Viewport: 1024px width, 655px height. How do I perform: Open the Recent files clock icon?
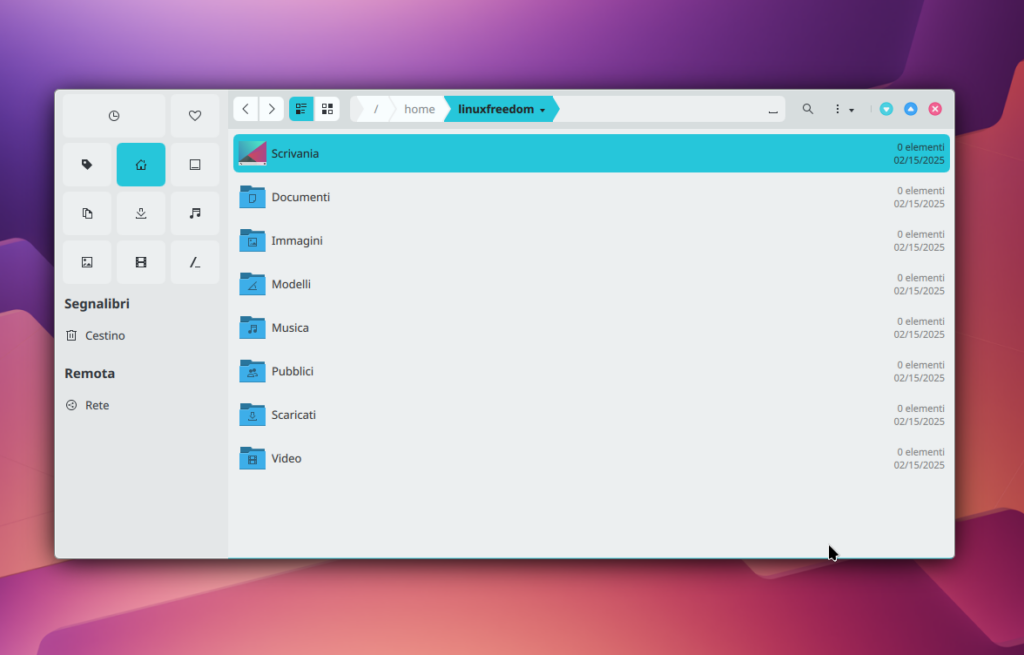[114, 116]
